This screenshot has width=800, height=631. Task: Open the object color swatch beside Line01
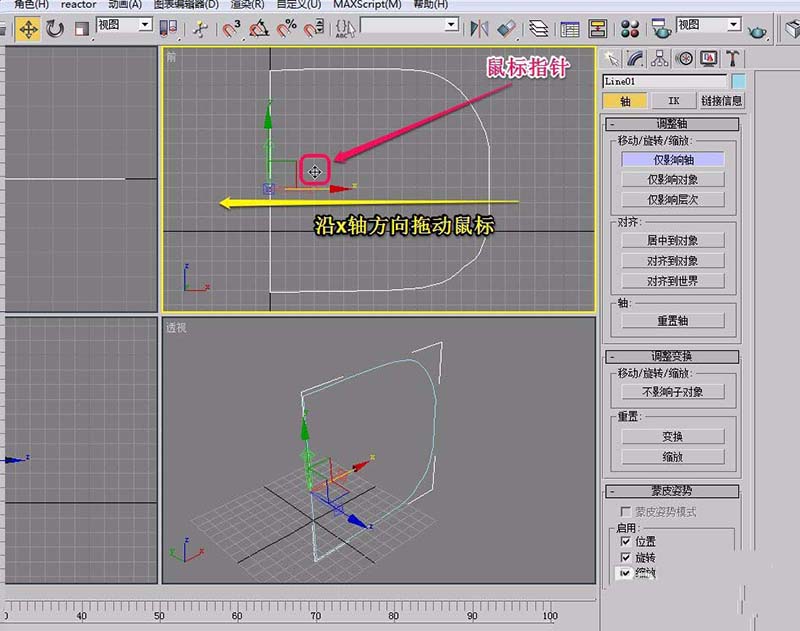738,82
